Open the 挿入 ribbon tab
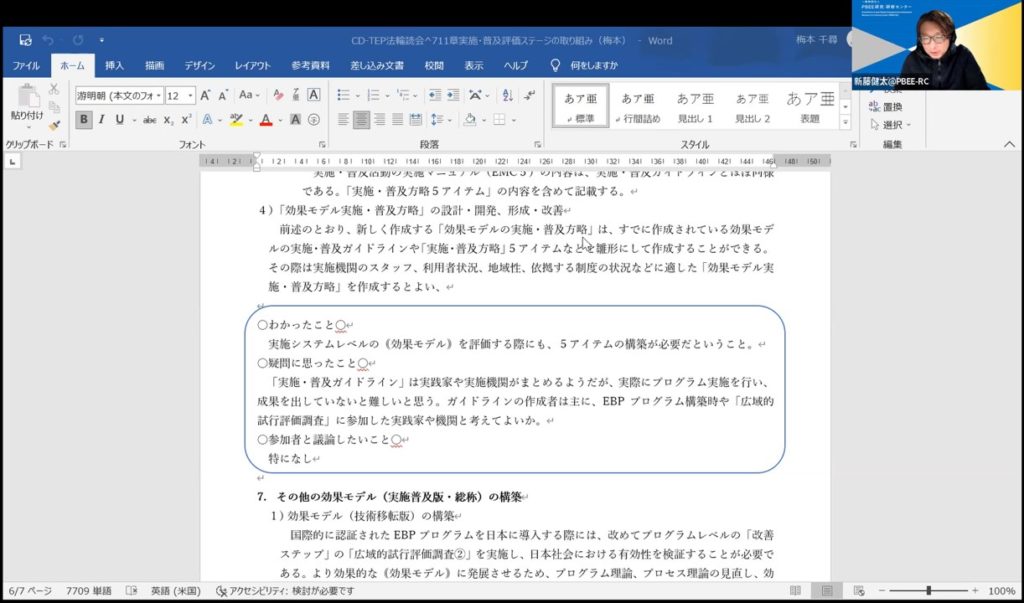Image resolution: width=1024 pixels, height=603 pixels. coord(114,66)
